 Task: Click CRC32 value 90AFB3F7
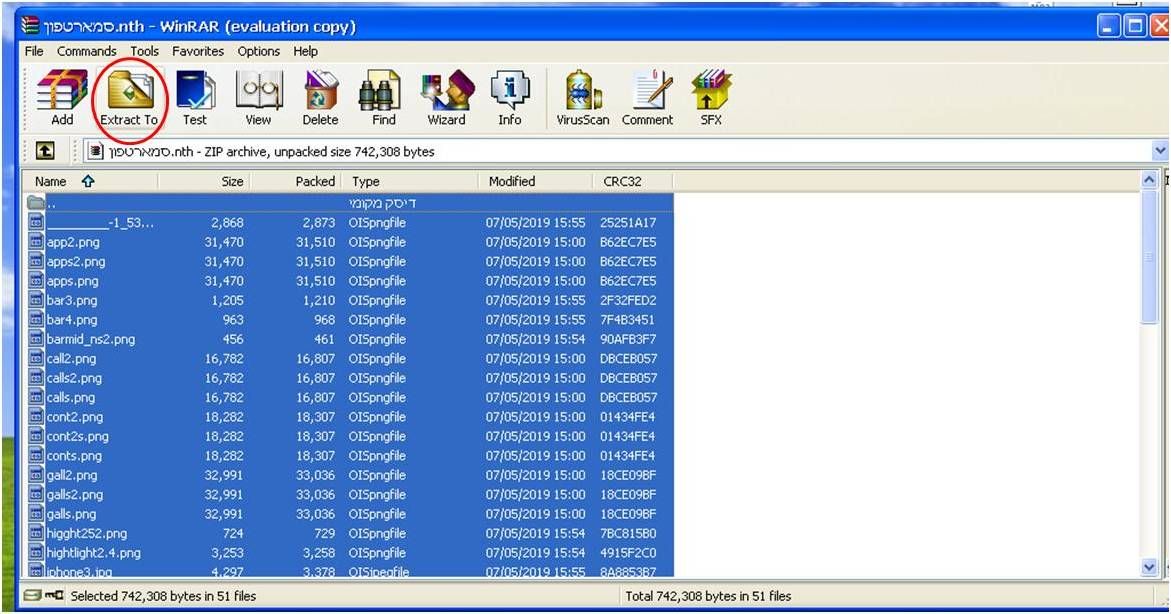click(628, 339)
